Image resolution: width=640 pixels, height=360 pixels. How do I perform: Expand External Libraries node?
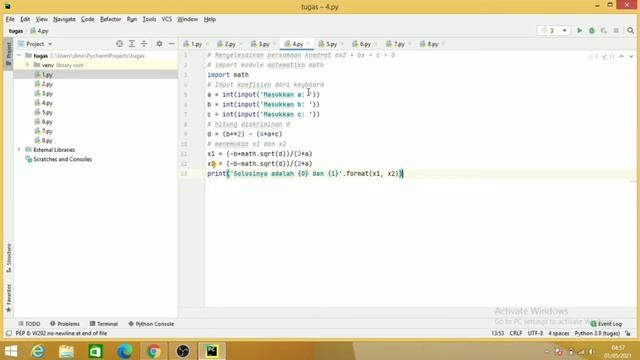point(19,150)
